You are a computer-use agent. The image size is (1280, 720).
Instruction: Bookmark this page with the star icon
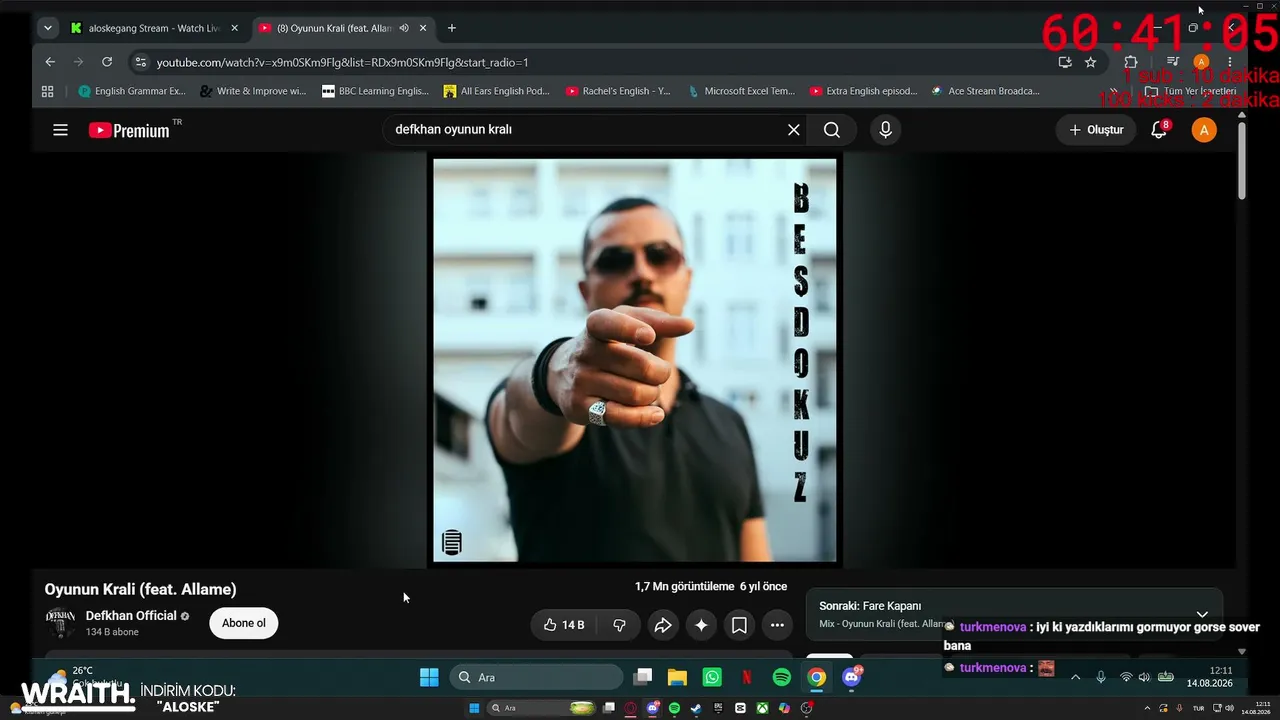point(1090,62)
